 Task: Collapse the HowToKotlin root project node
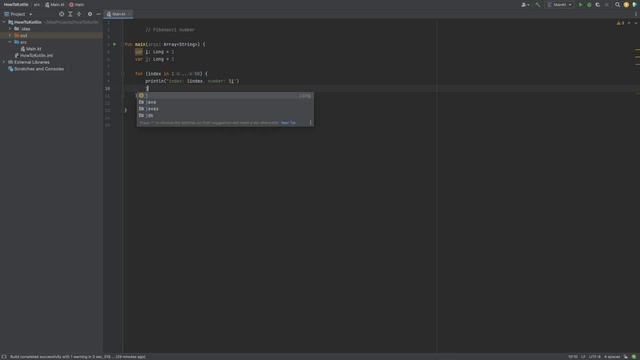tap(4, 22)
